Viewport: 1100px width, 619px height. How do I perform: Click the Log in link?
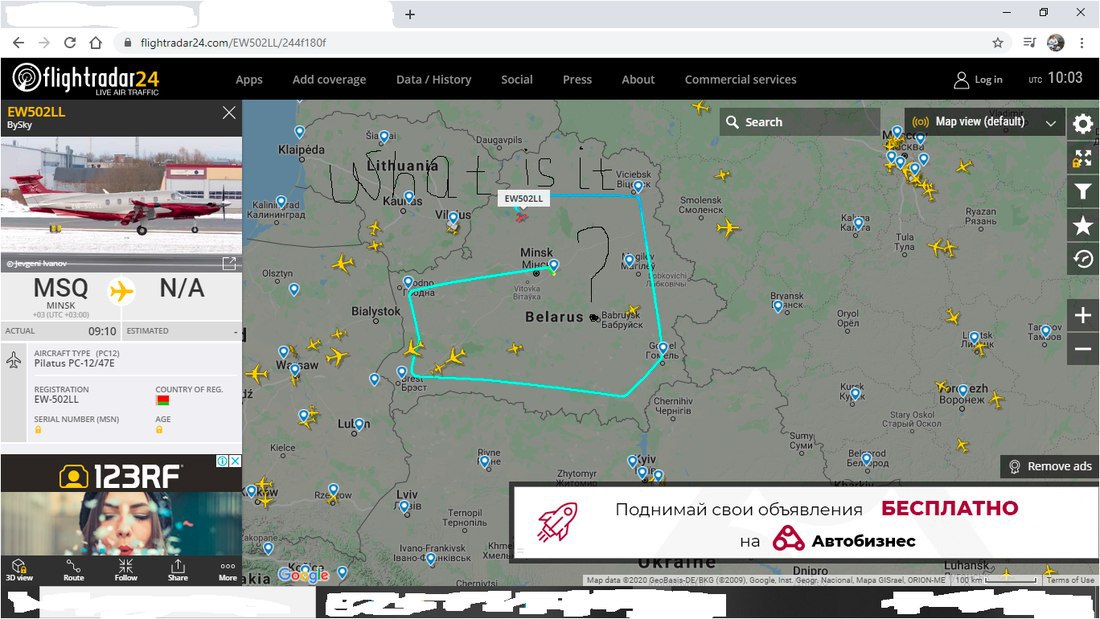pos(988,80)
